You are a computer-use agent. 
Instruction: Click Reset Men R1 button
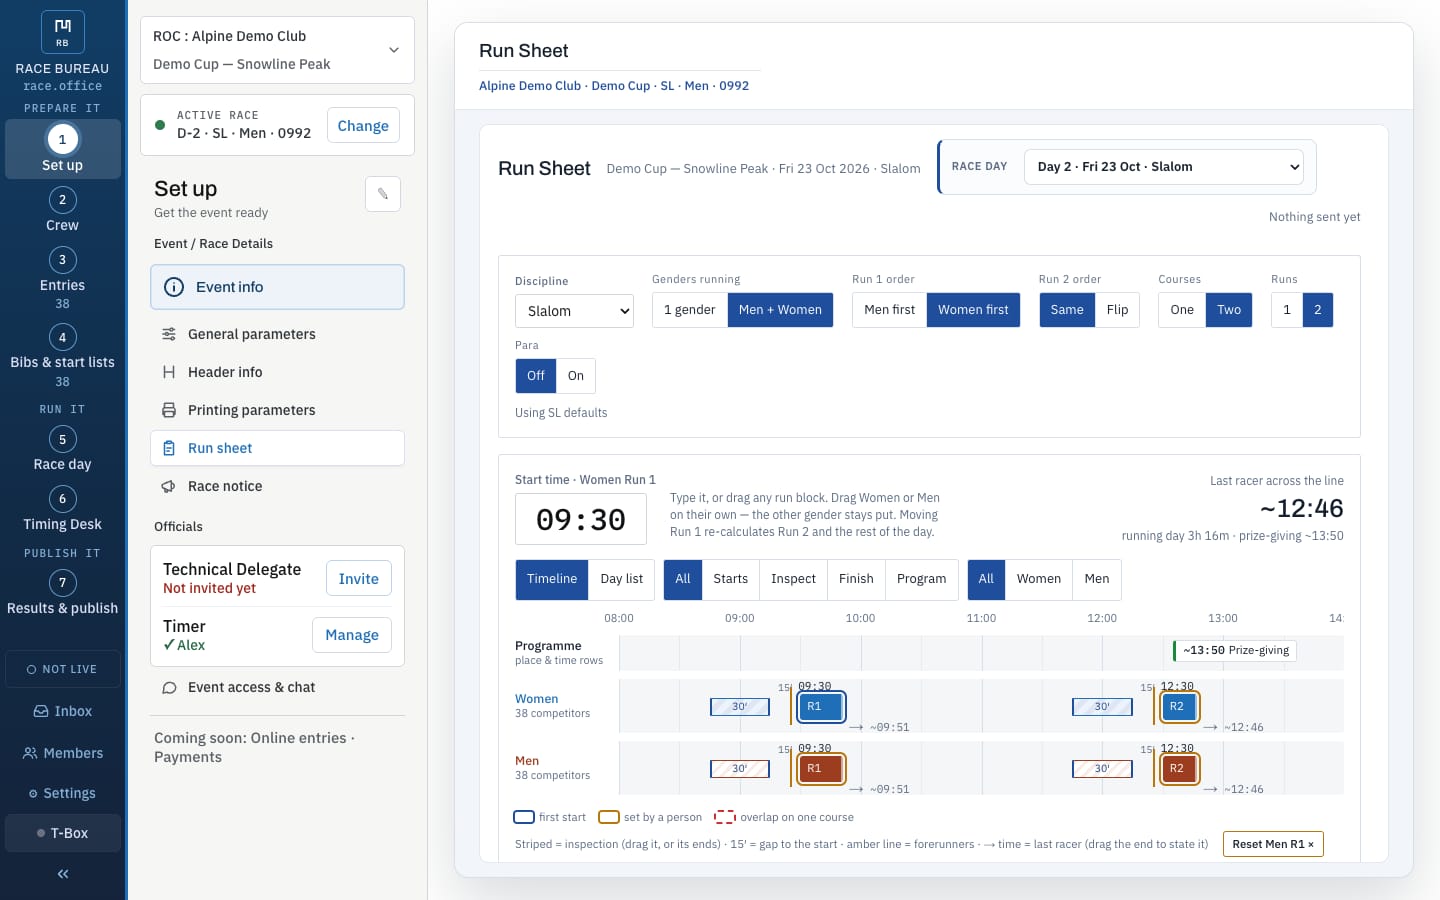(x=1273, y=844)
